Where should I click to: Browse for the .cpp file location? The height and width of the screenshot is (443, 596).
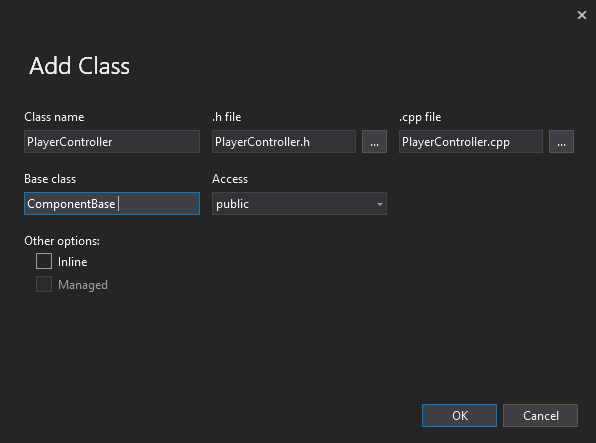[561, 142]
